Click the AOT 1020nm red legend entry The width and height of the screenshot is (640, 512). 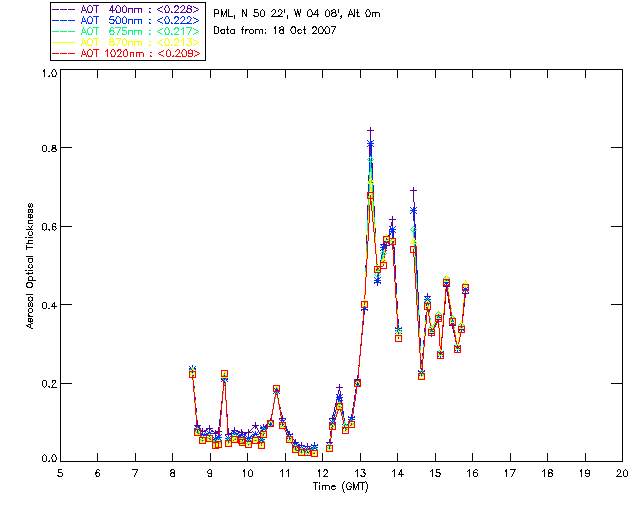tap(127, 53)
